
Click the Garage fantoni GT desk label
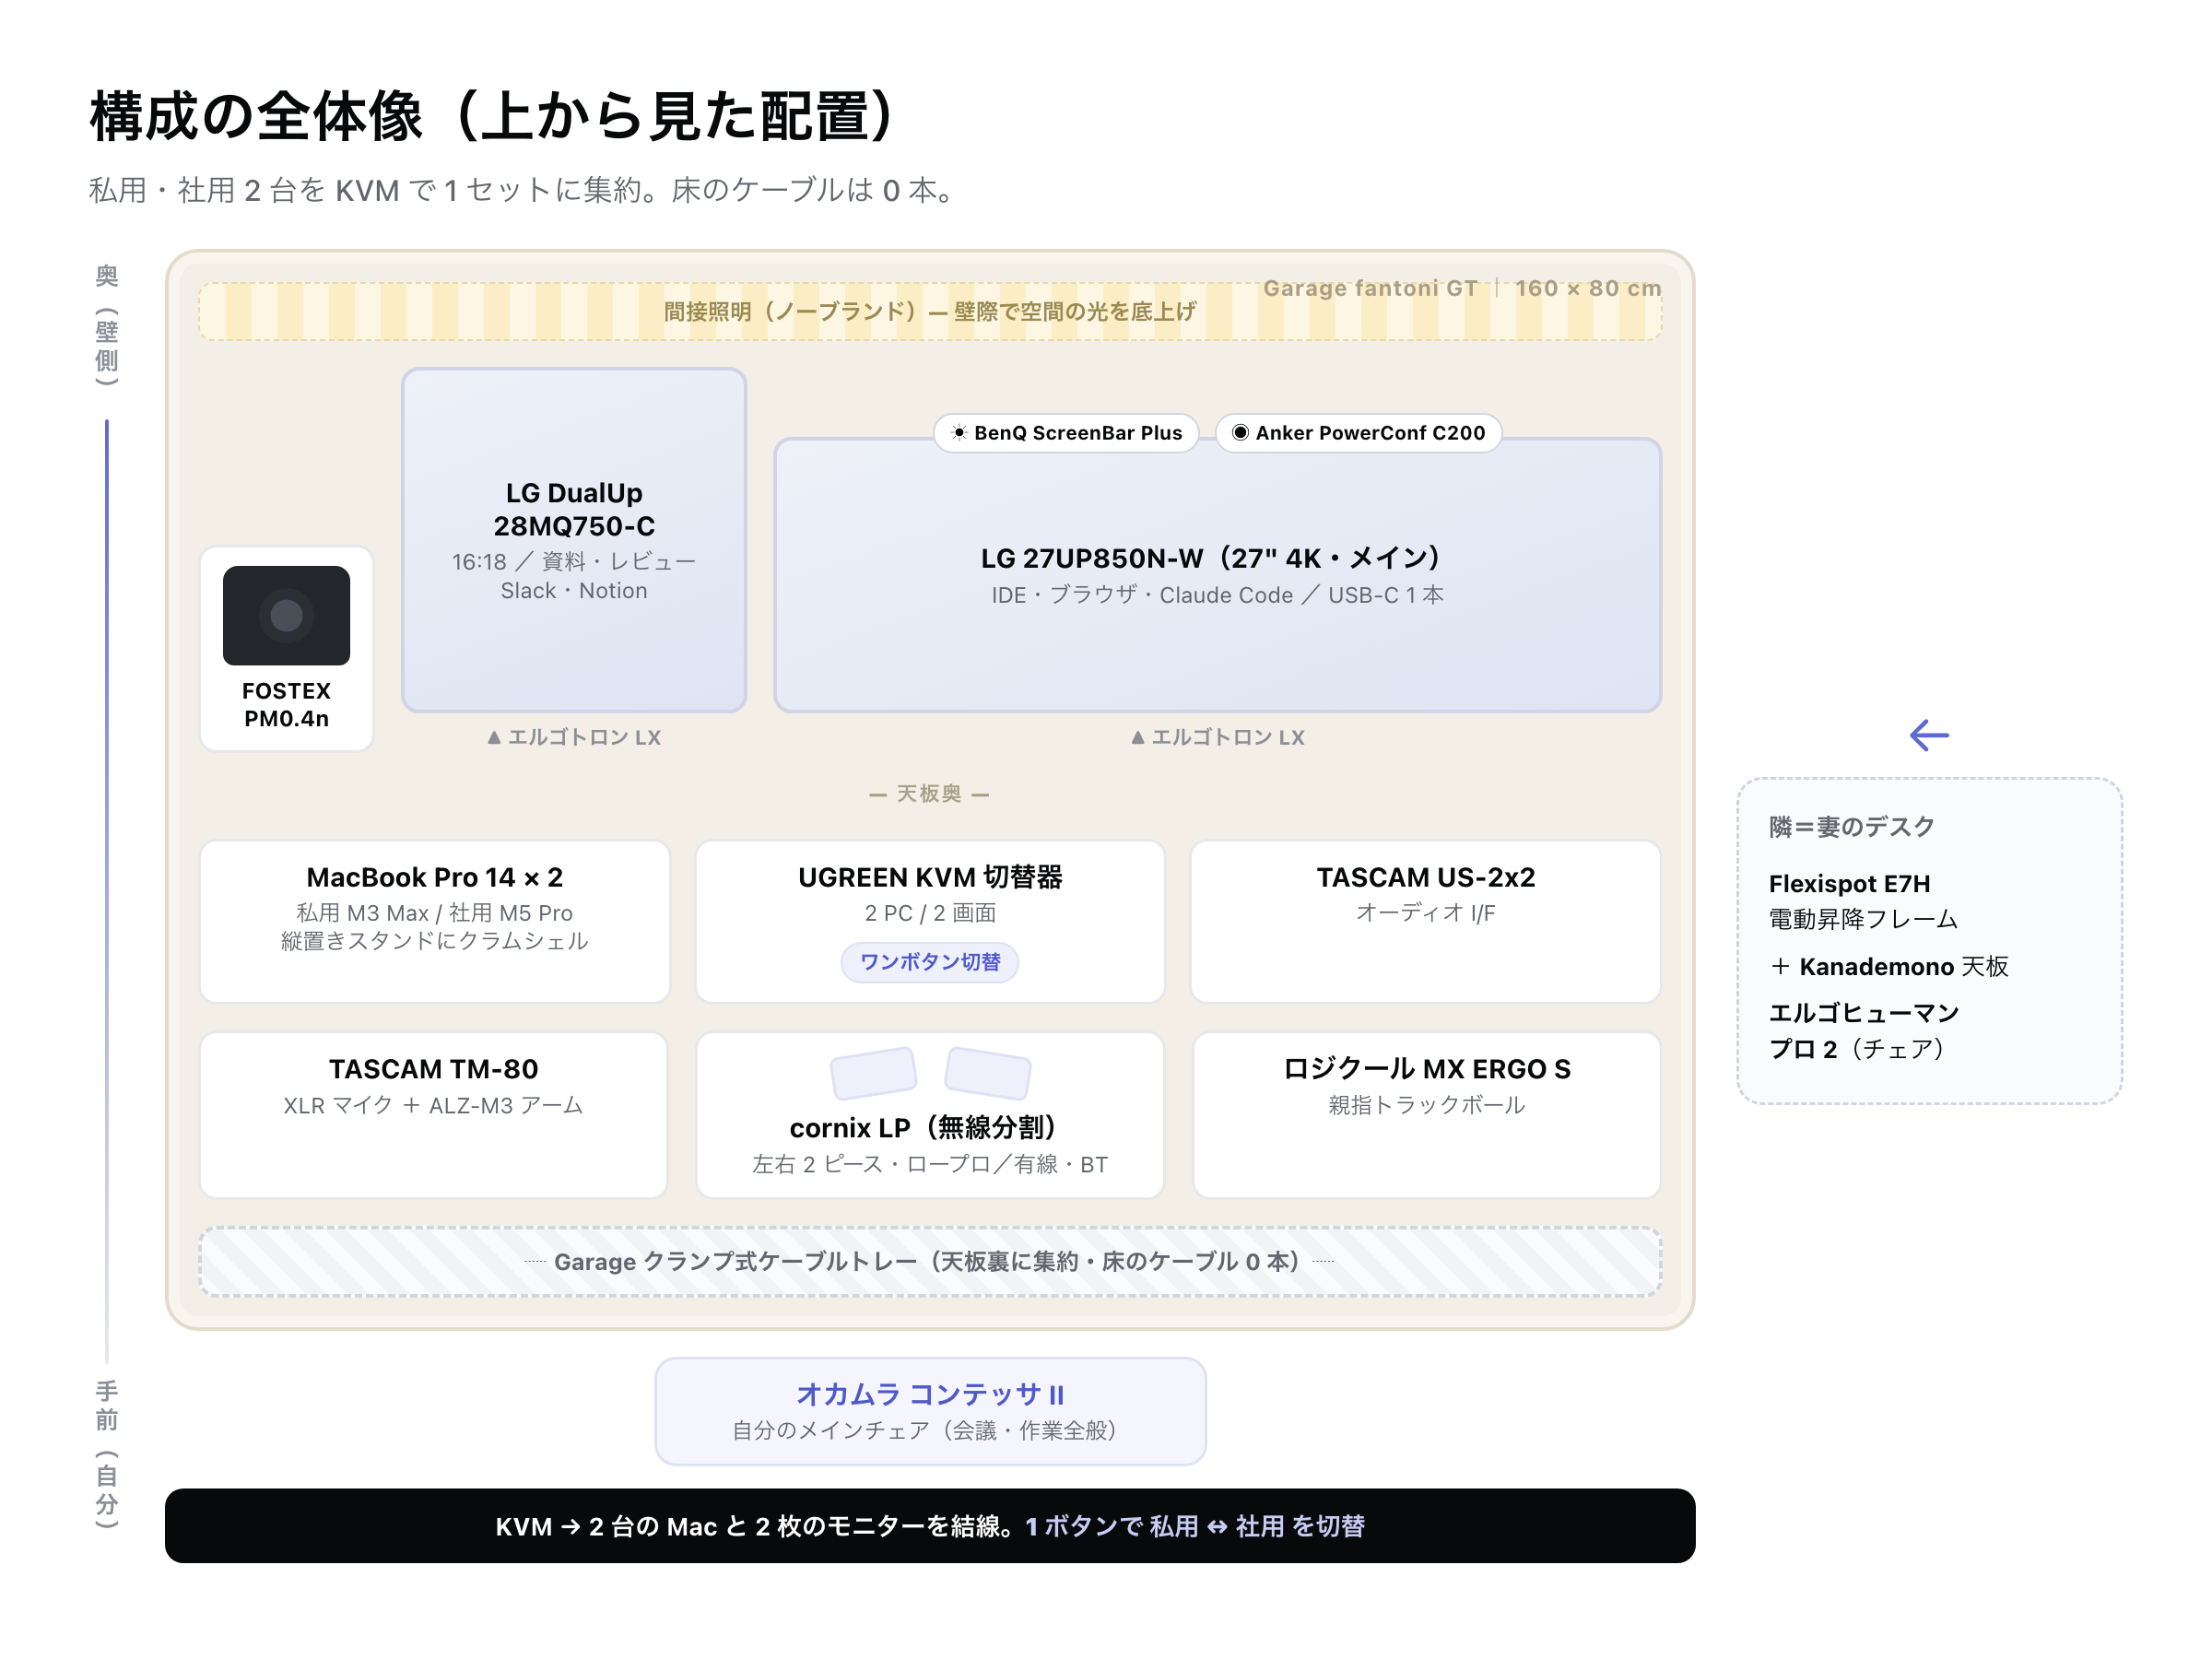[1370, 288]
